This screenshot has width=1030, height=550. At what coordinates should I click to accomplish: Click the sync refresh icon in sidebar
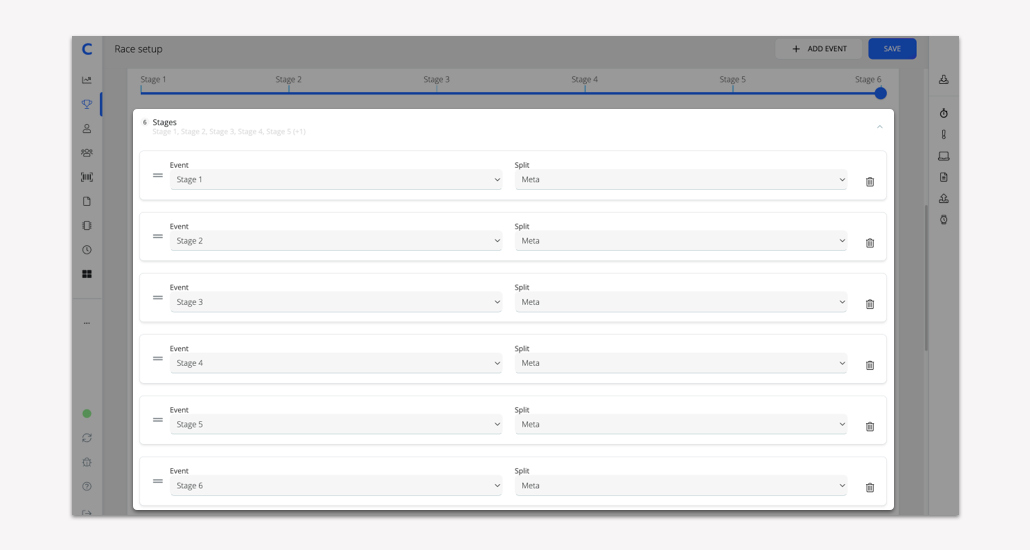pyautogui.click(x=87, y=438)
